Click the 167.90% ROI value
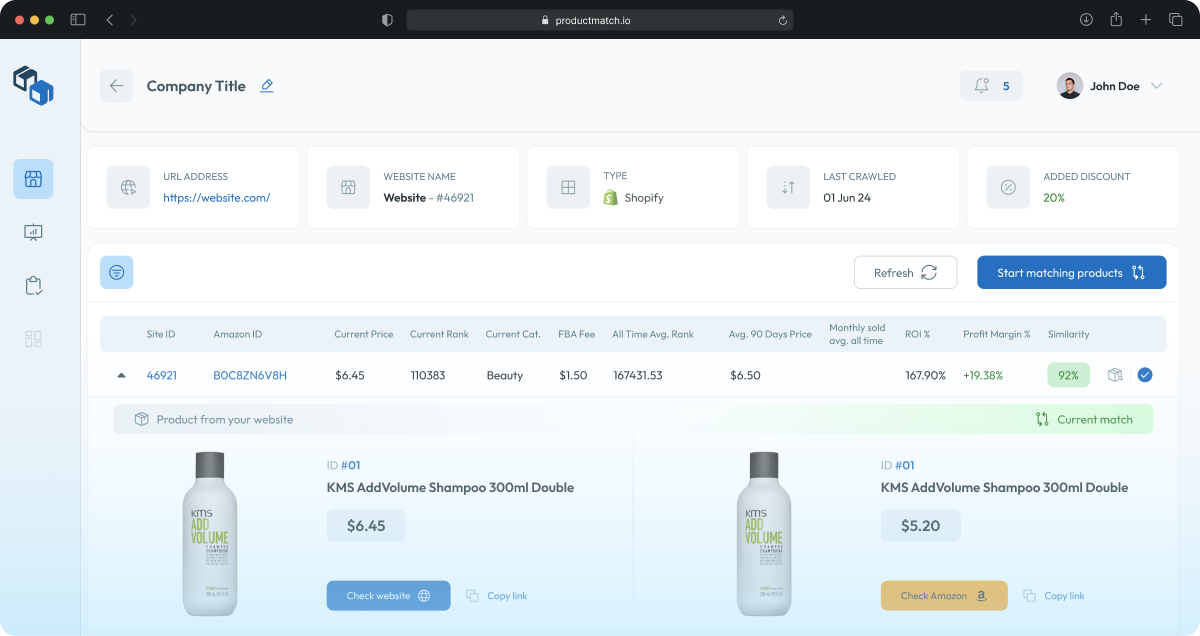This screenshot has height=636, width=1200. [x=925, y=376]
